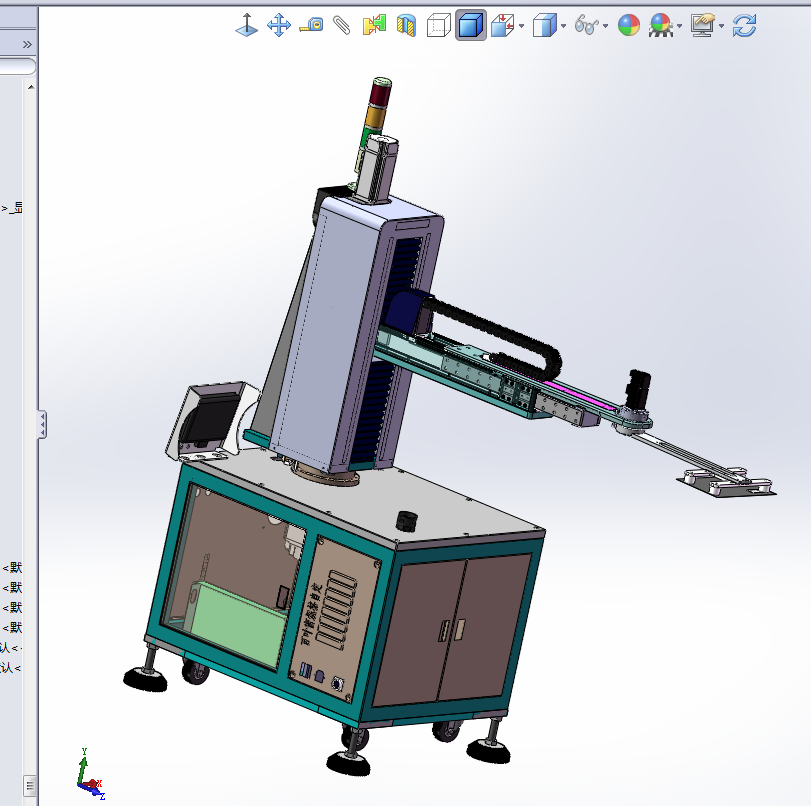The height and width of the screenshot is (806, 811).
Task: Expand the panel tabs double-chevron
Action: tap(27, 44)
